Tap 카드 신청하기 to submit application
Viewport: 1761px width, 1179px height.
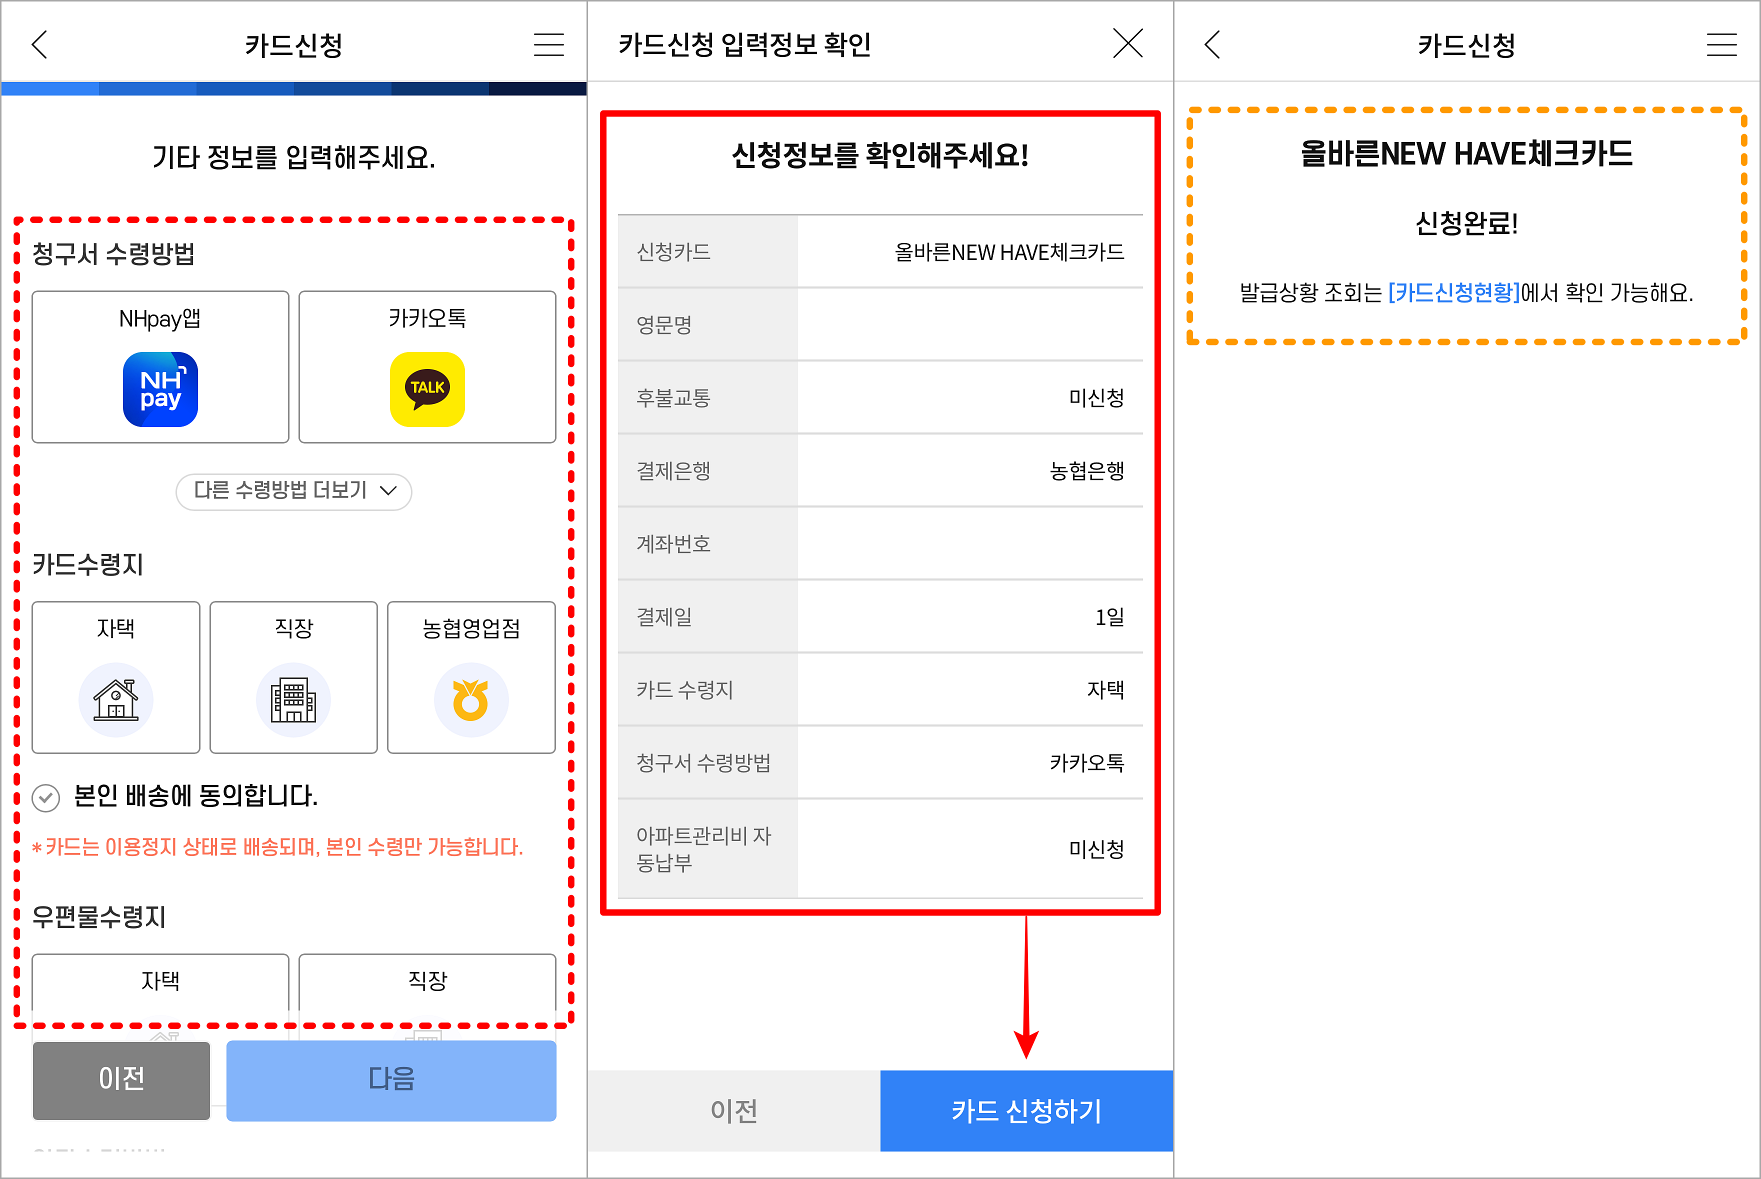(1026, 1110)
